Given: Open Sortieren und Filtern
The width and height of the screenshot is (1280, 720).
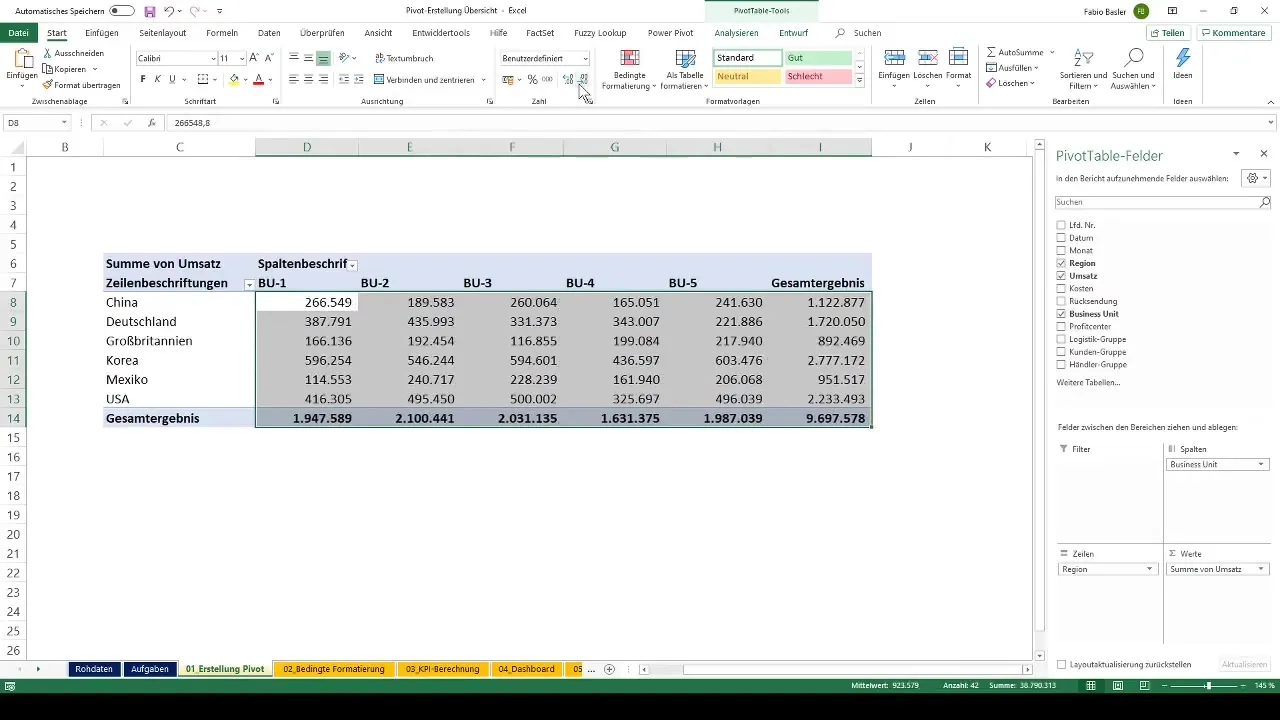Looking at the screenshot, I should pyautogui.click(x=1083, y=68).
